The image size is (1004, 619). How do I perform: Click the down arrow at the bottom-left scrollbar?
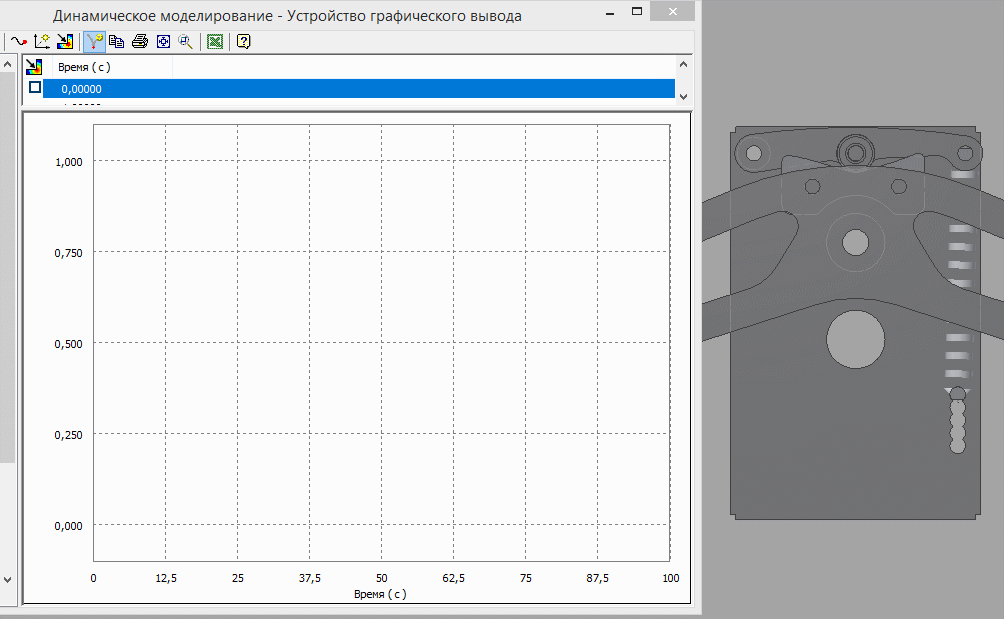[9, 580]
